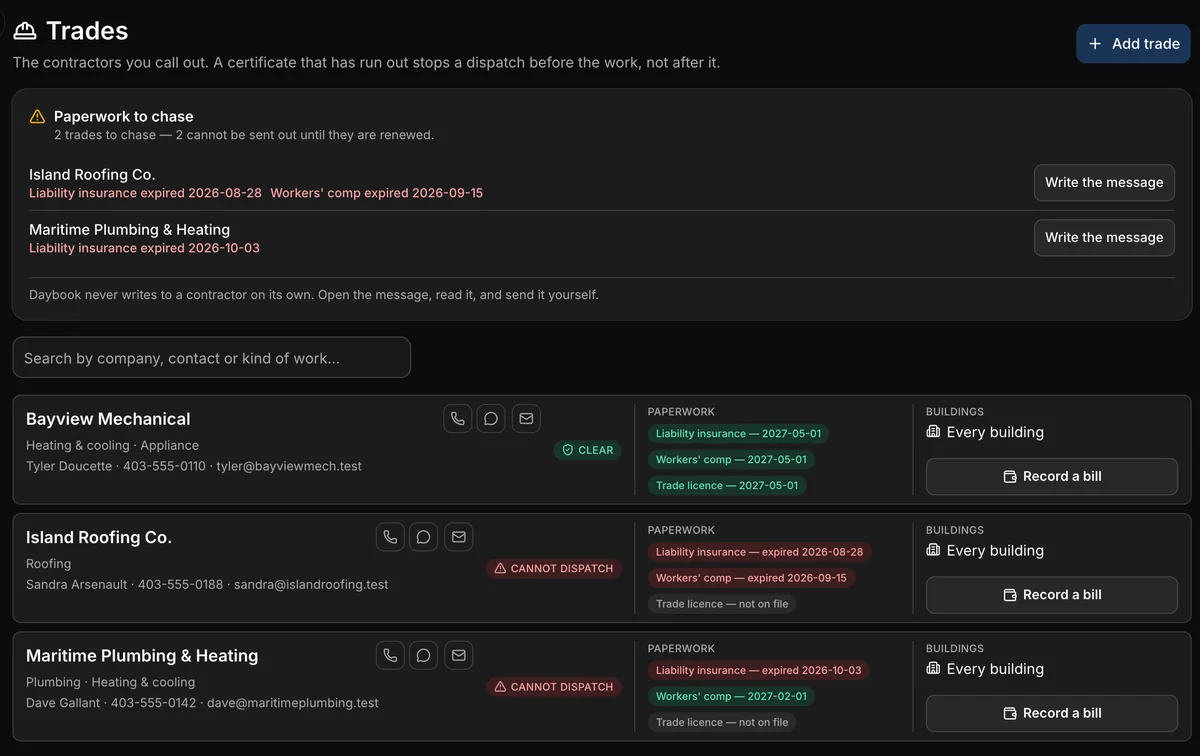Click Bayview's Liability insurance — 2027-05-01 tag
1200x756 pixels.
pyautogui.click(x=738, y=434)
